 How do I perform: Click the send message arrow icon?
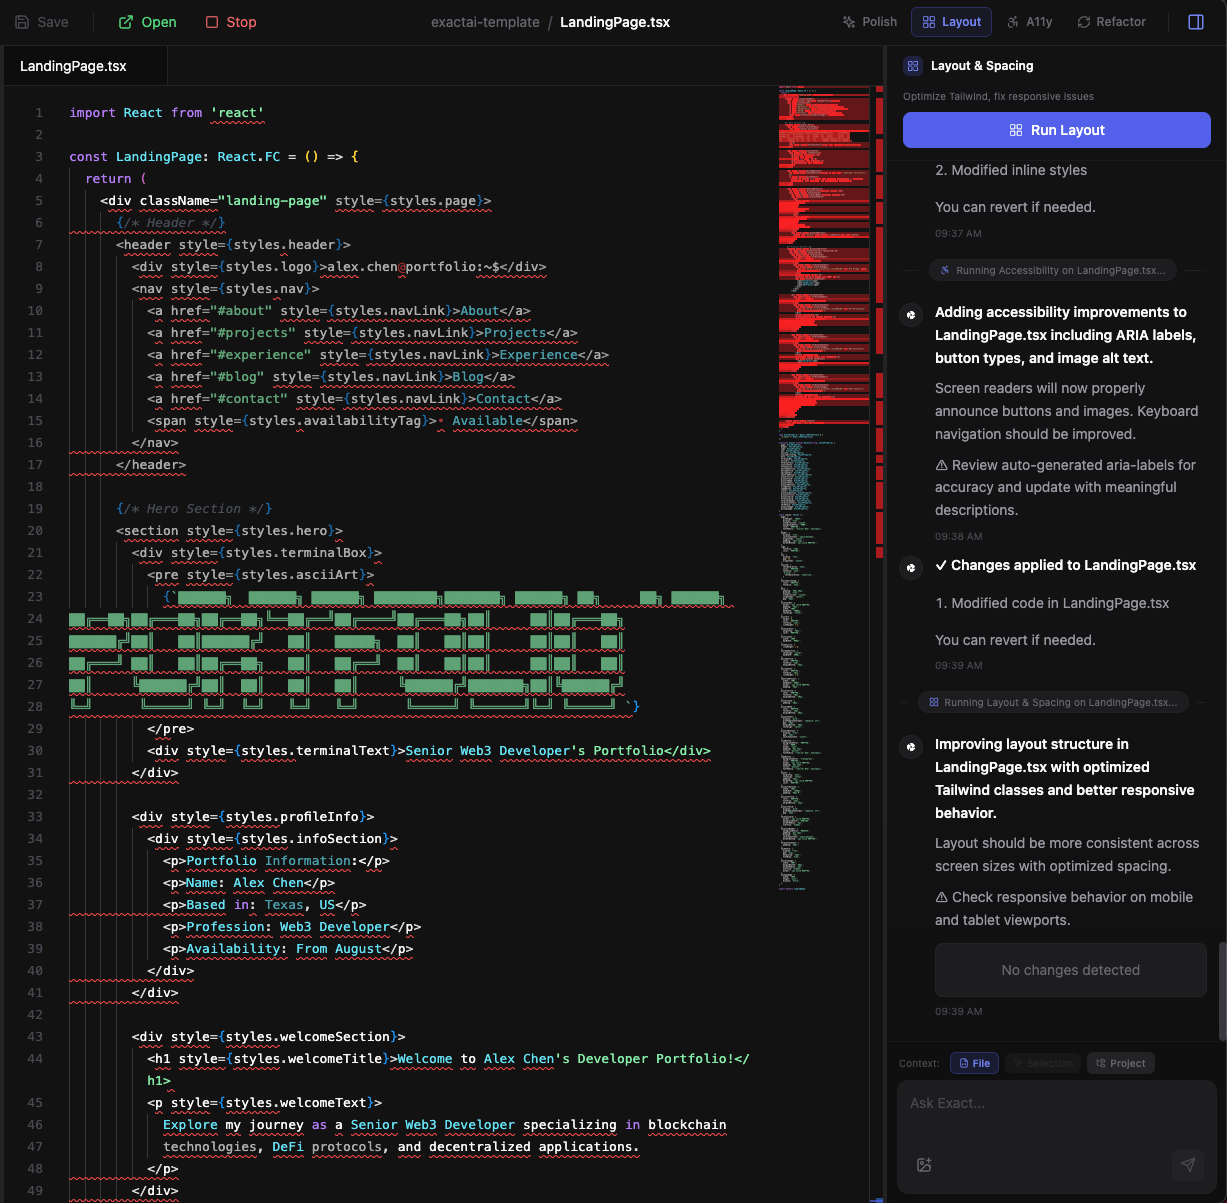click(1188, 1165)
